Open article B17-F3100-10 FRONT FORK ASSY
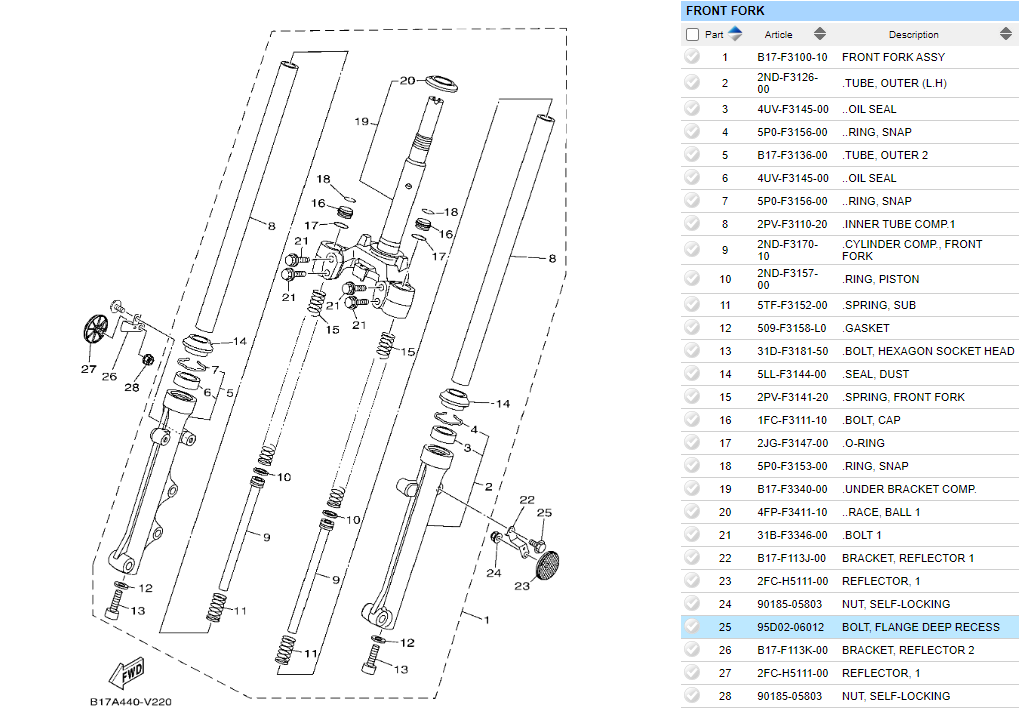The image size is (1019, 723). [x=792, y=58]
